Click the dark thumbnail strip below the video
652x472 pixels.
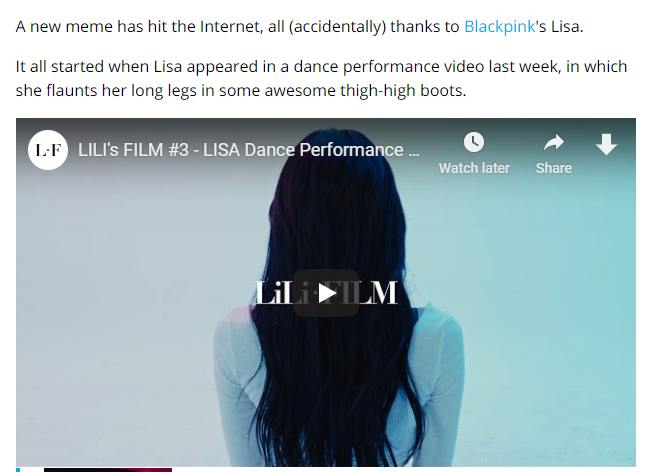click(108, 470)
